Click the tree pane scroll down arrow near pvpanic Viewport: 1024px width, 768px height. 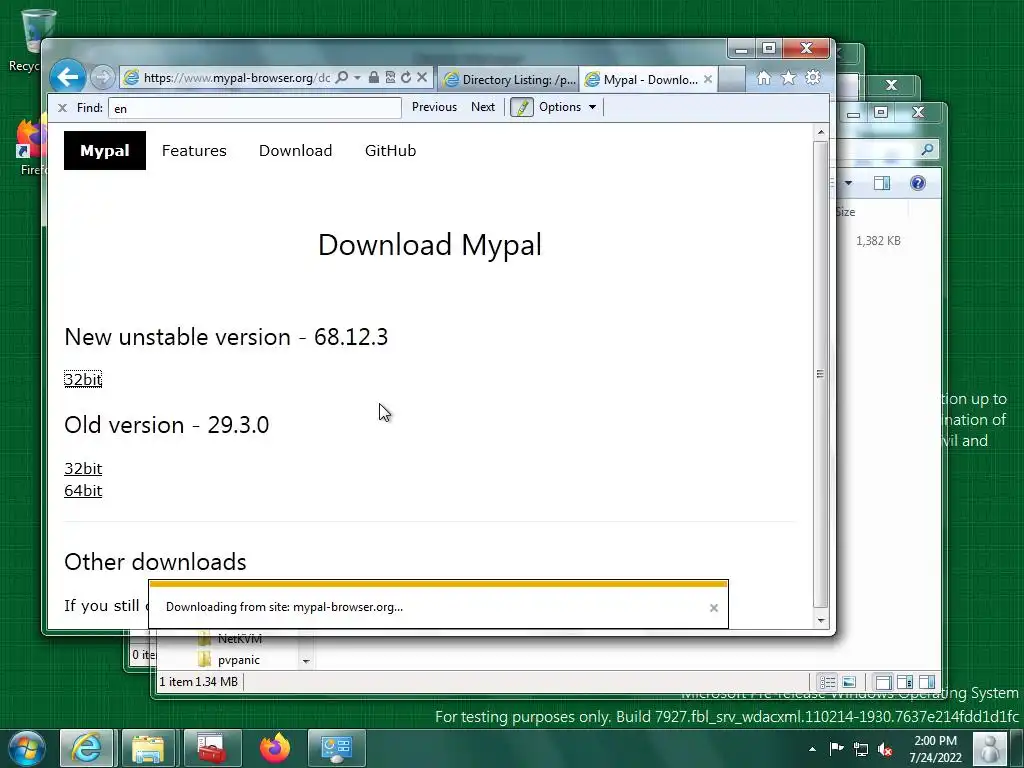(306, 661)
